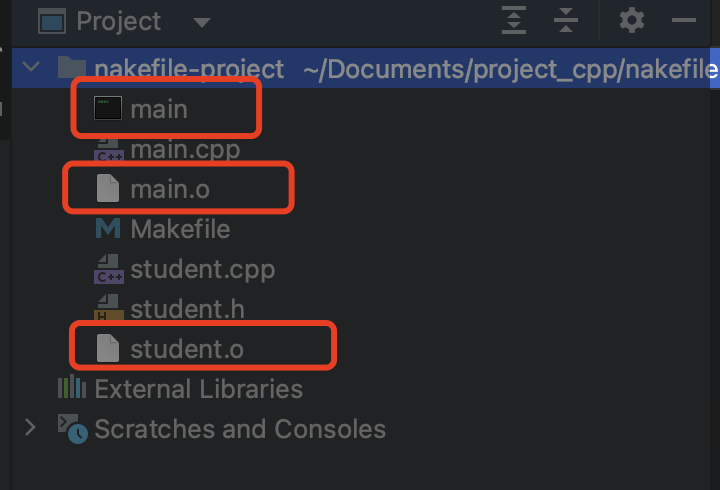Expand the Scratches and Consoles node
The image size is (720, 490).
(x=30, y=427)
